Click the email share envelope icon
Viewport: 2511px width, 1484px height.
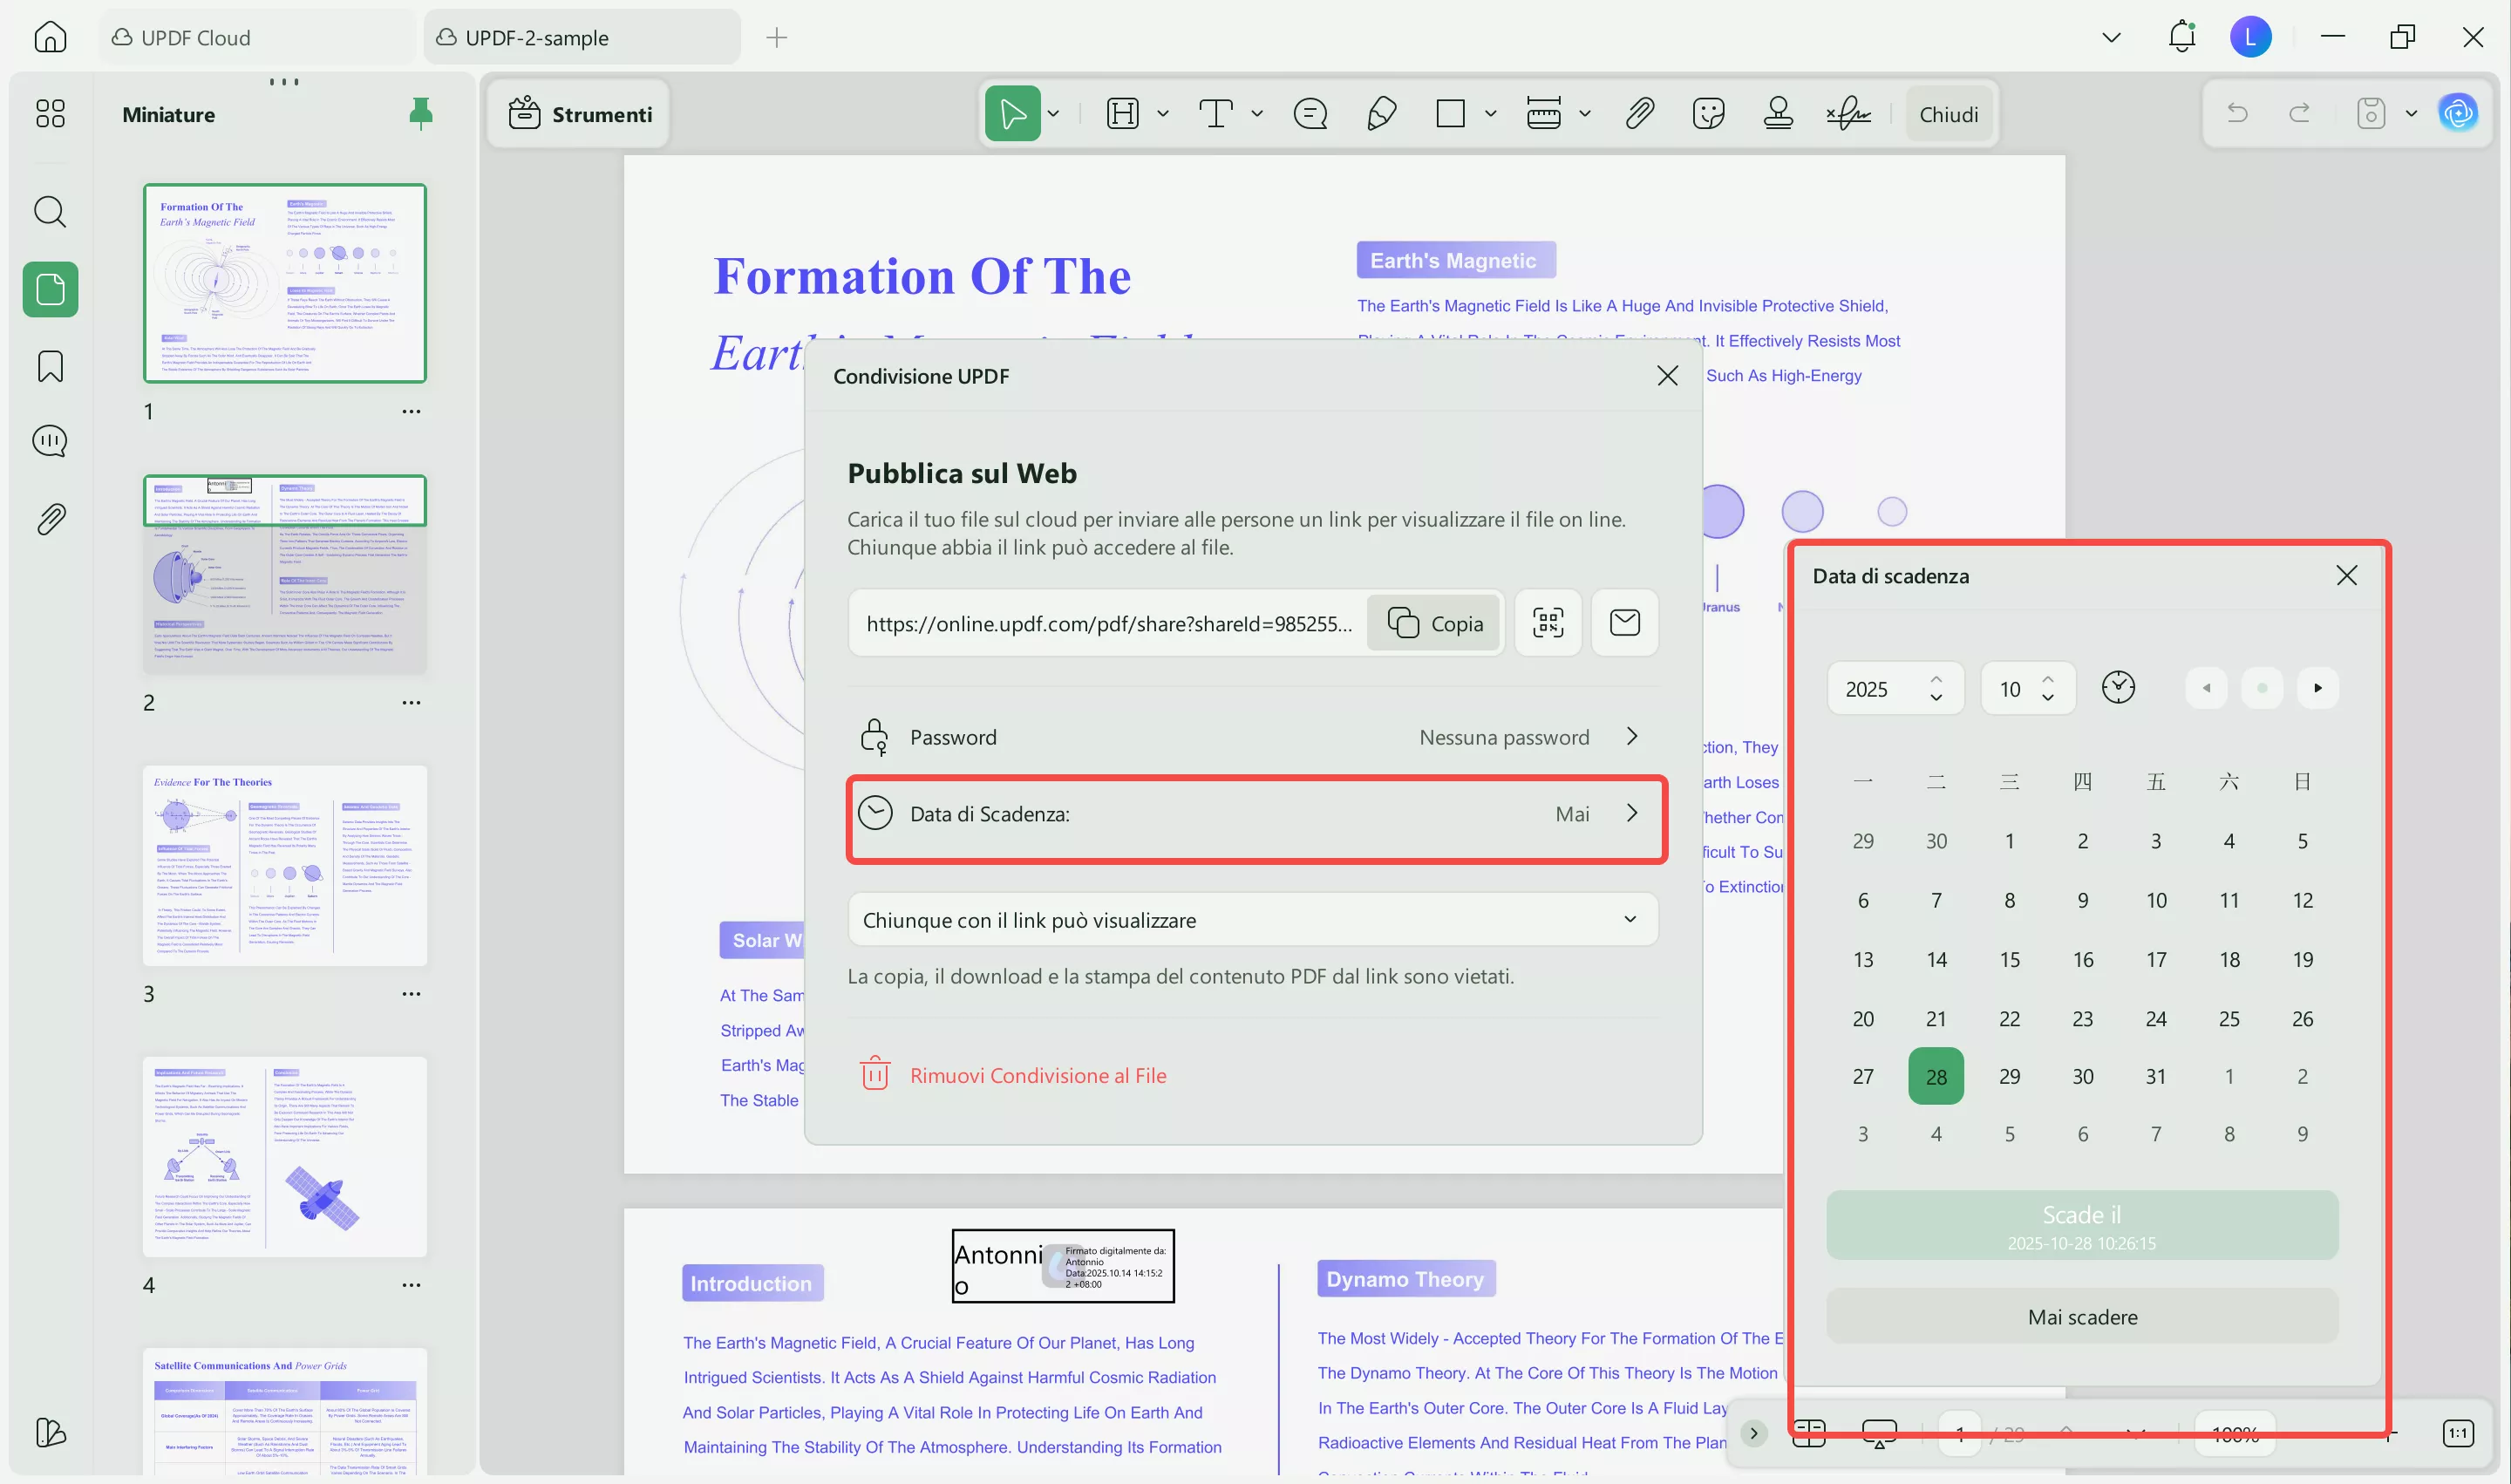pos(1624,623)
